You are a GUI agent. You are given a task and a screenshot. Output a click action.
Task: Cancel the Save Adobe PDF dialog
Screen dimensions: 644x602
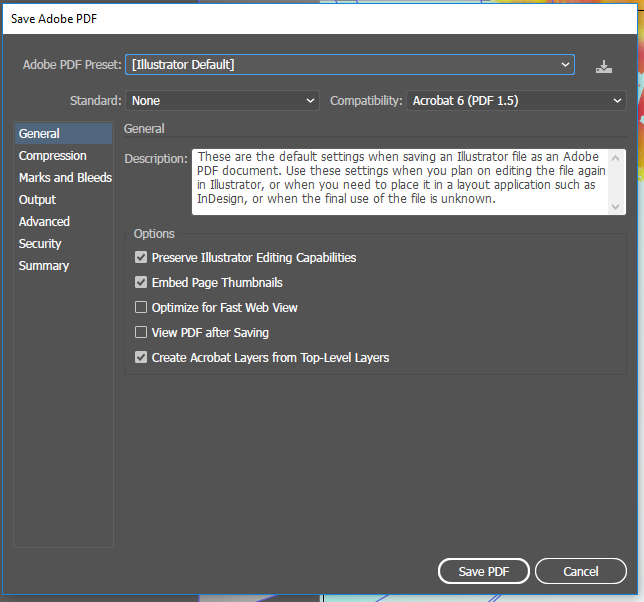[x=581, y=571]
